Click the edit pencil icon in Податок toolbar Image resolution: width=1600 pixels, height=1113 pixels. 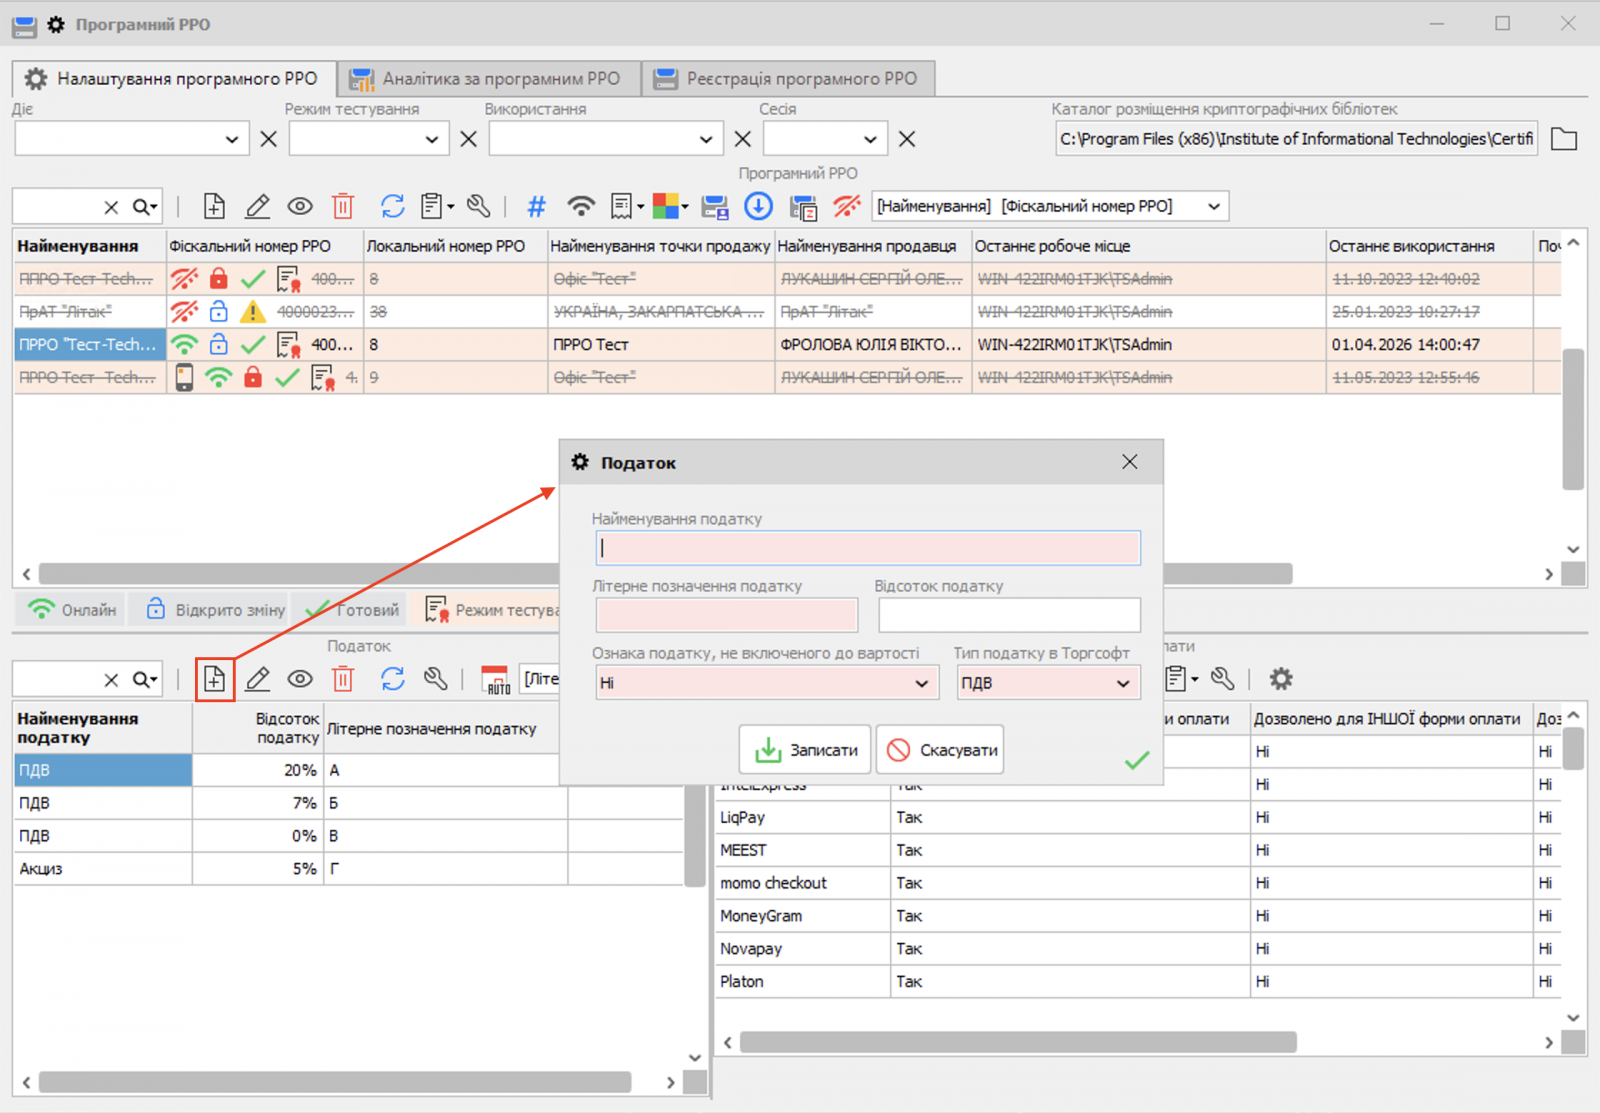click(x=257, y=679)
